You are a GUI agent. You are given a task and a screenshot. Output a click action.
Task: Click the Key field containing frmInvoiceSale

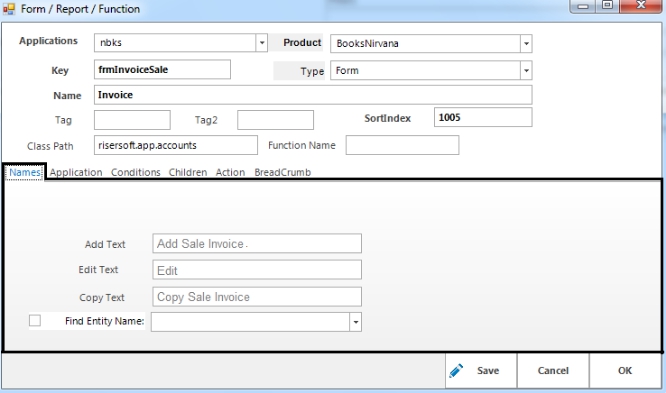[x=162, y=69]
